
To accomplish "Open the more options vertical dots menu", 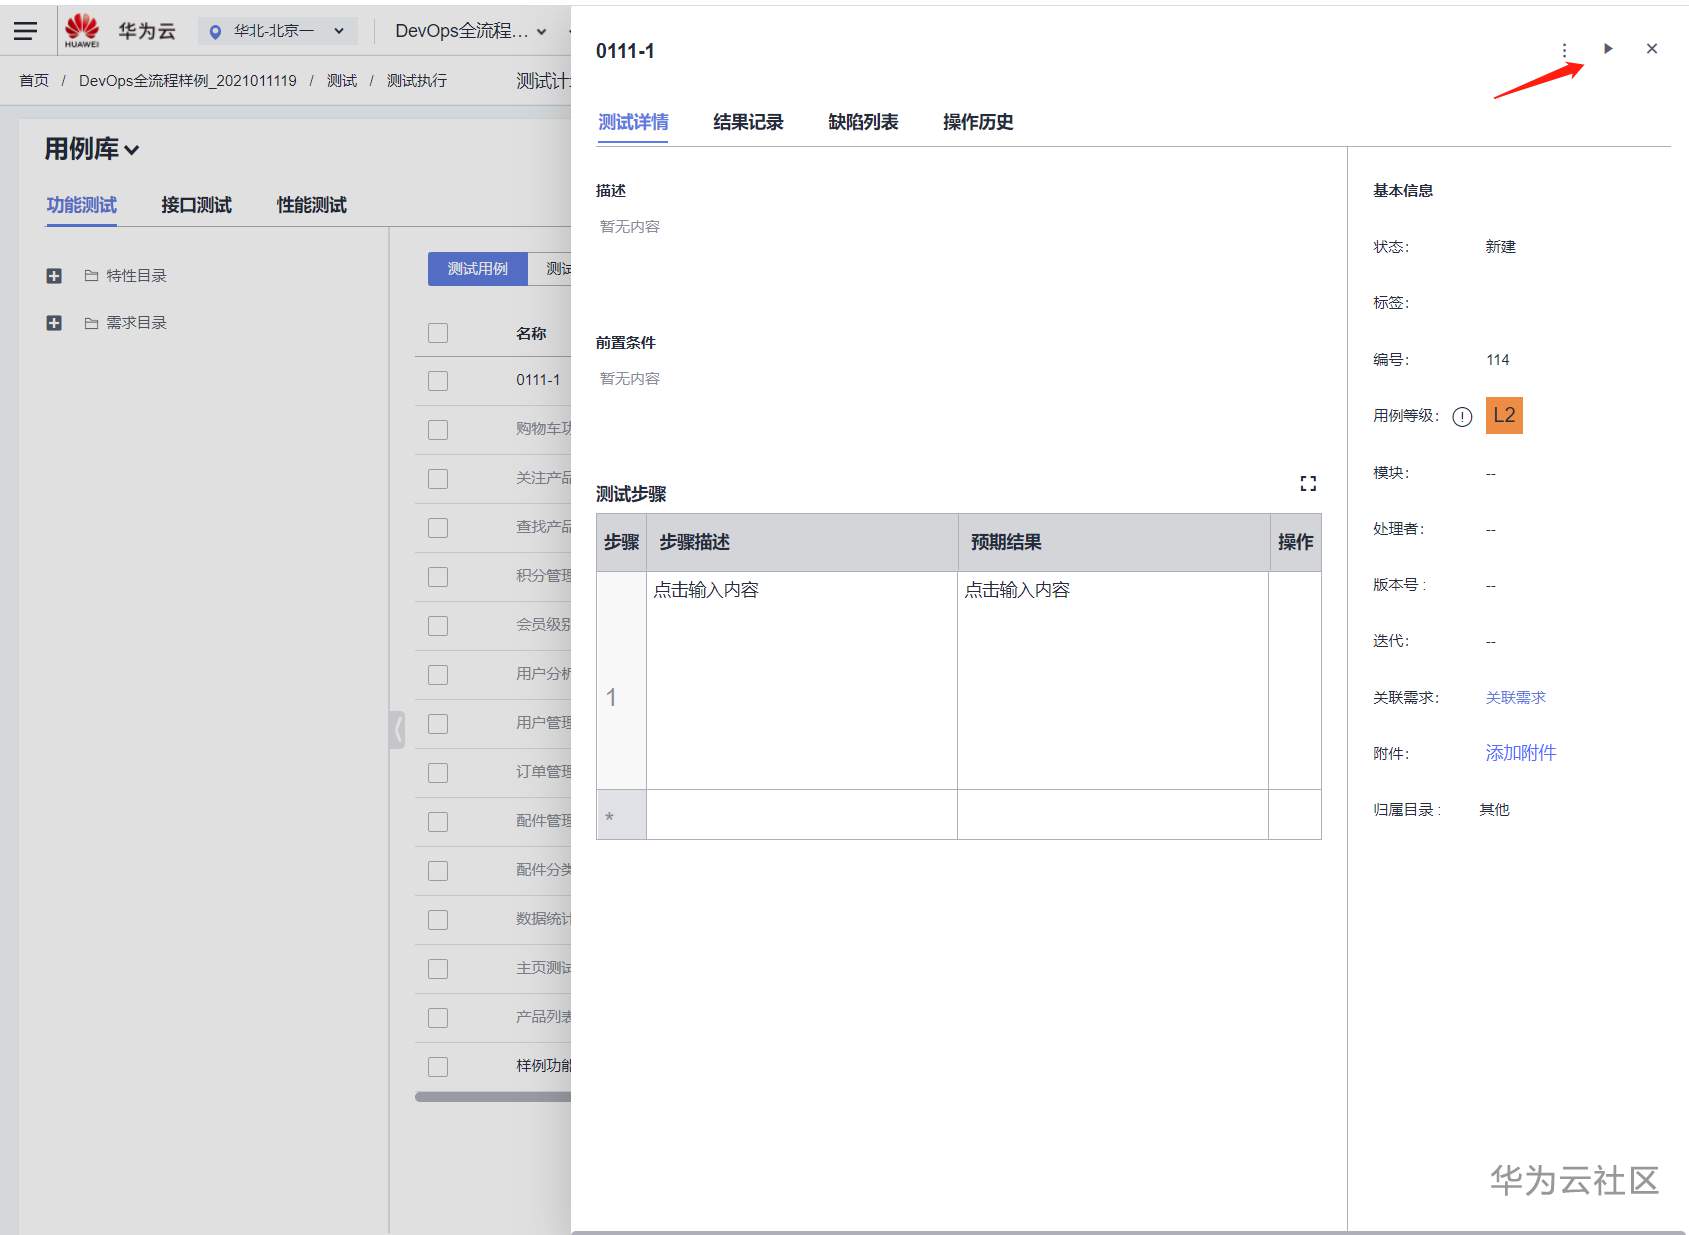I will [x=1565, y=49].
